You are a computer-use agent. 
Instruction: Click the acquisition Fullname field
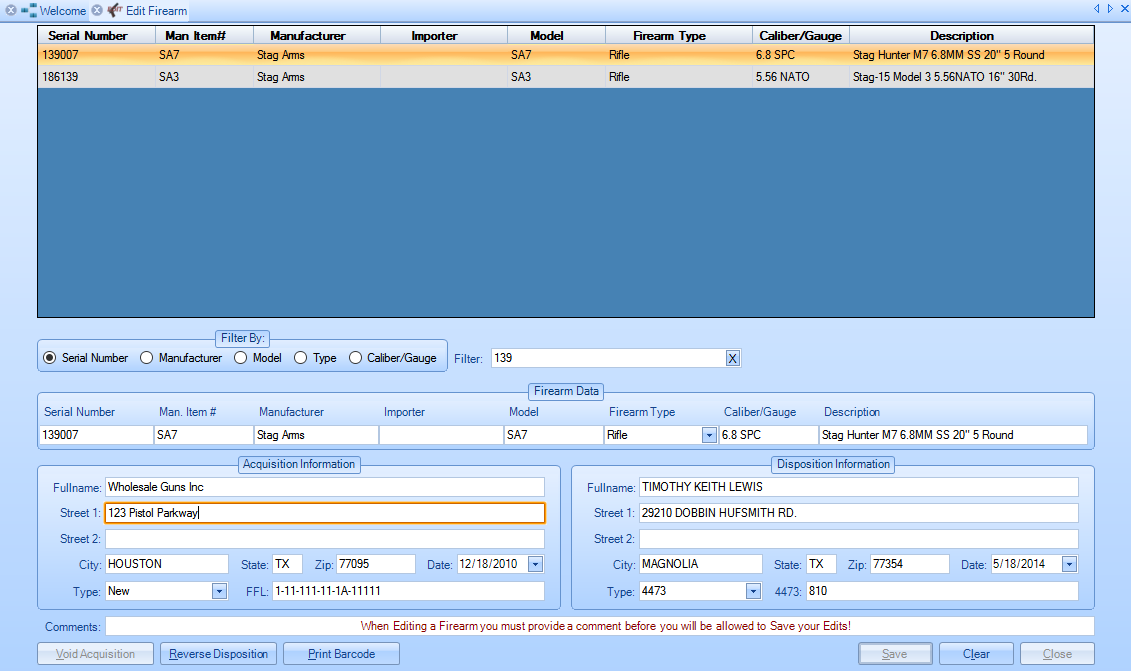325,487
